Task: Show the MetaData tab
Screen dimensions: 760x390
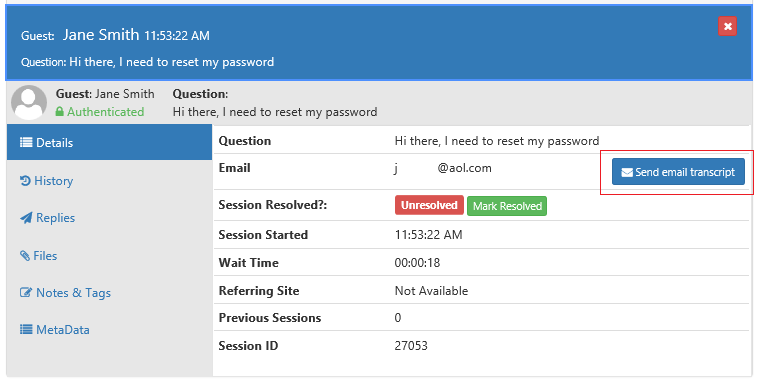Action: 110,329
